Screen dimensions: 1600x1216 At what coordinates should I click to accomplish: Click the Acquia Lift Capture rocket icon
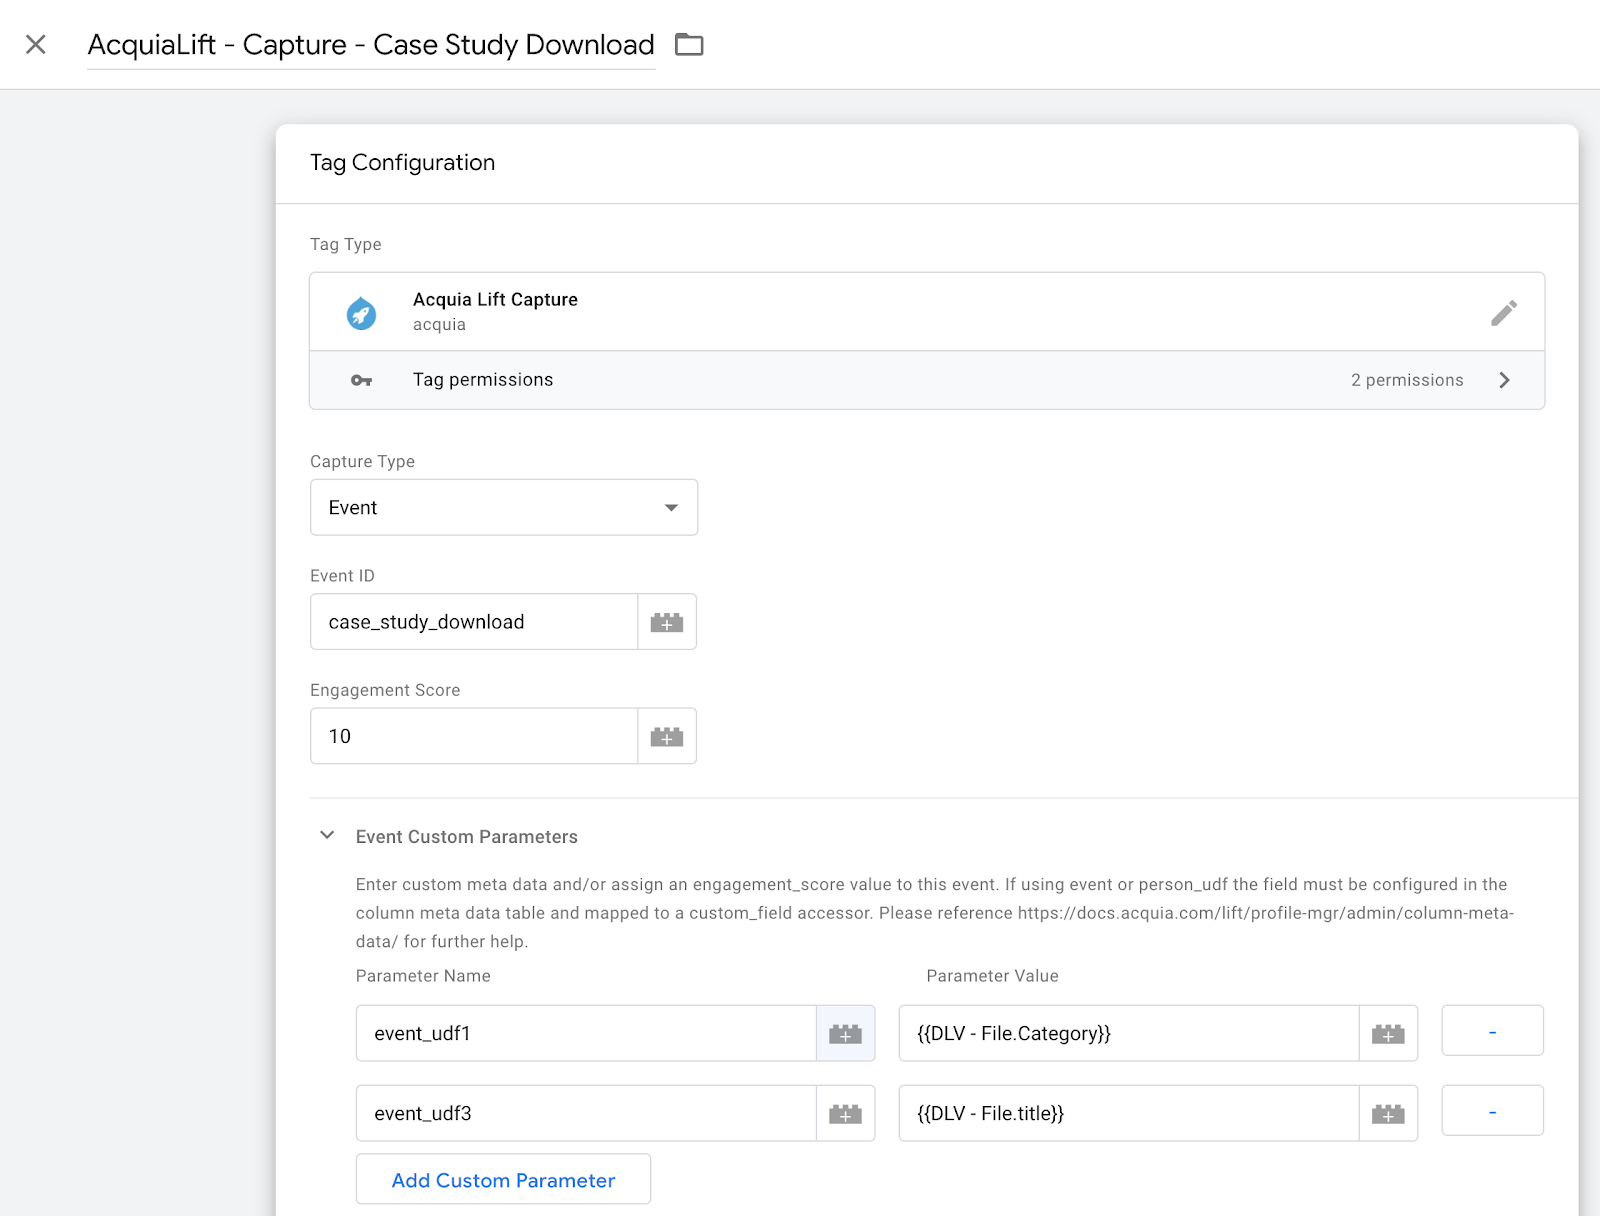361,313
